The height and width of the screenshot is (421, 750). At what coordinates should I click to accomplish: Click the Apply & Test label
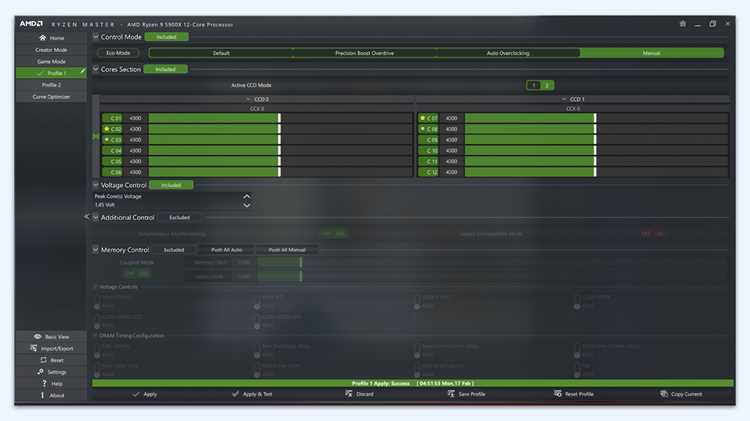pos(257,394)
